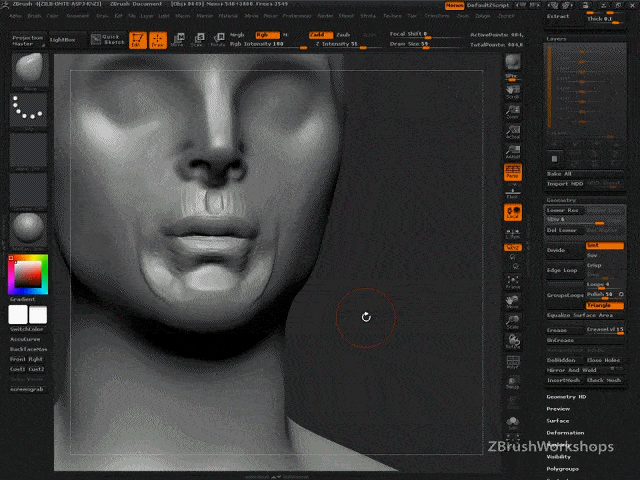Click the Actual size icon

pos(513,132)
